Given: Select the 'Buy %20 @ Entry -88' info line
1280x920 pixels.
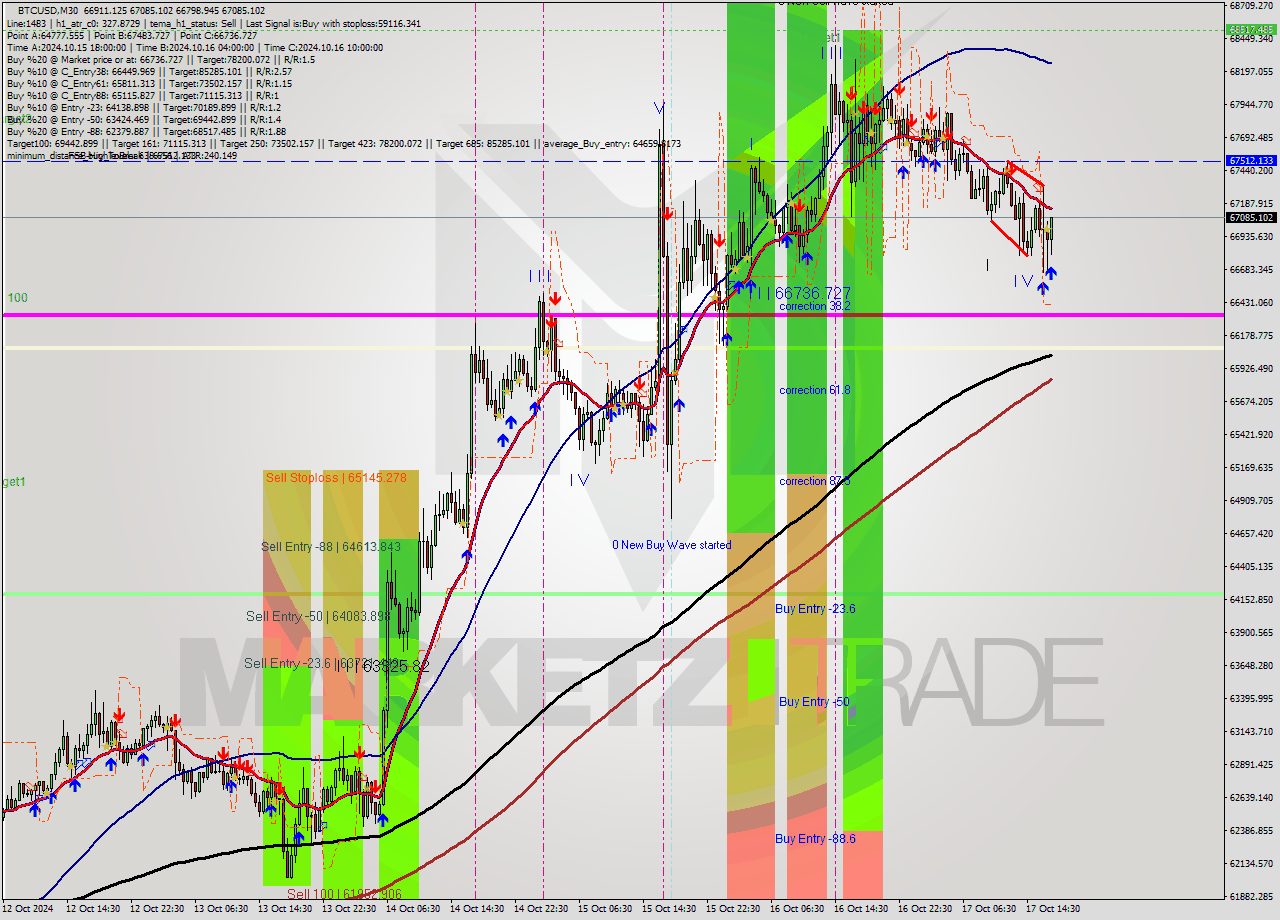Looking at the screenshot, I should tap(146, 131).
